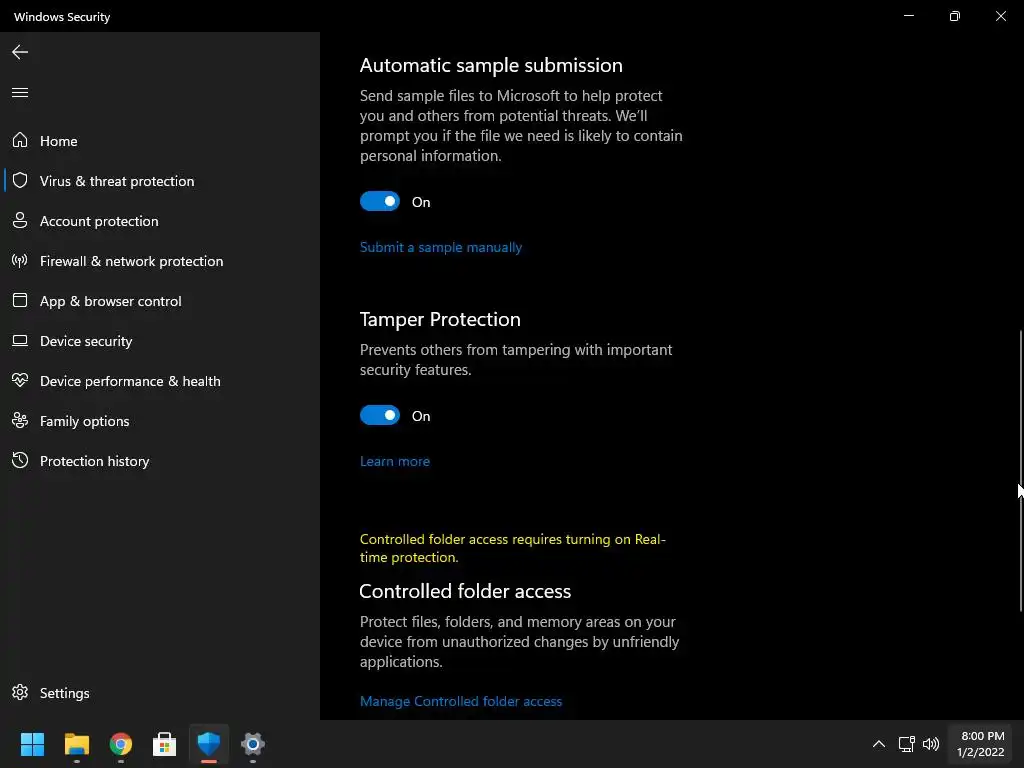Screen dimensions: 1024x768
Task: Click the network icon in system tray
Action: [x=906, y=744]
